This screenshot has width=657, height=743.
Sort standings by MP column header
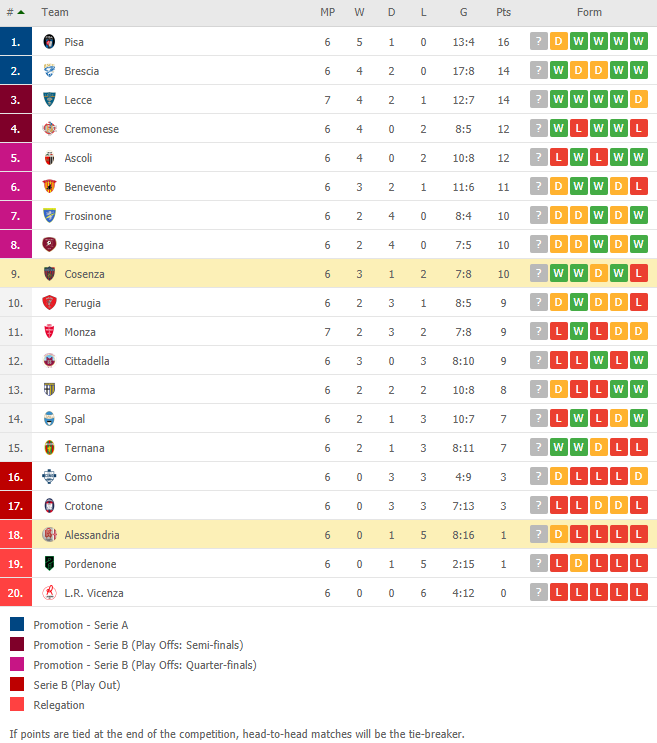(327, 12)
